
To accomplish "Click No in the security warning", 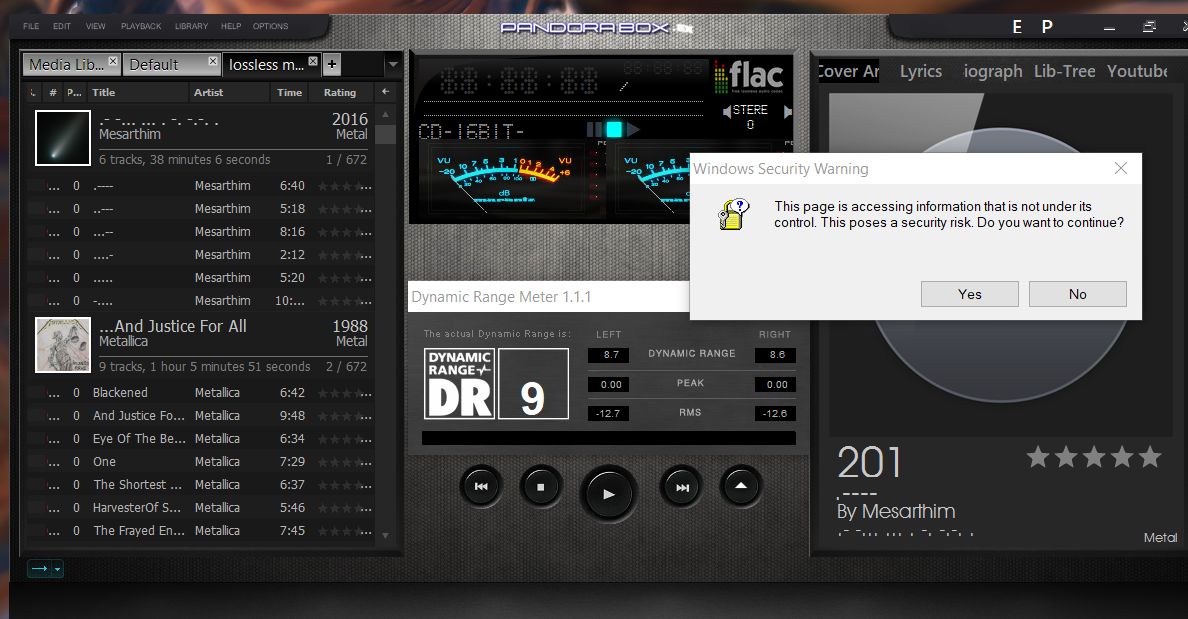I will 1077,294.
